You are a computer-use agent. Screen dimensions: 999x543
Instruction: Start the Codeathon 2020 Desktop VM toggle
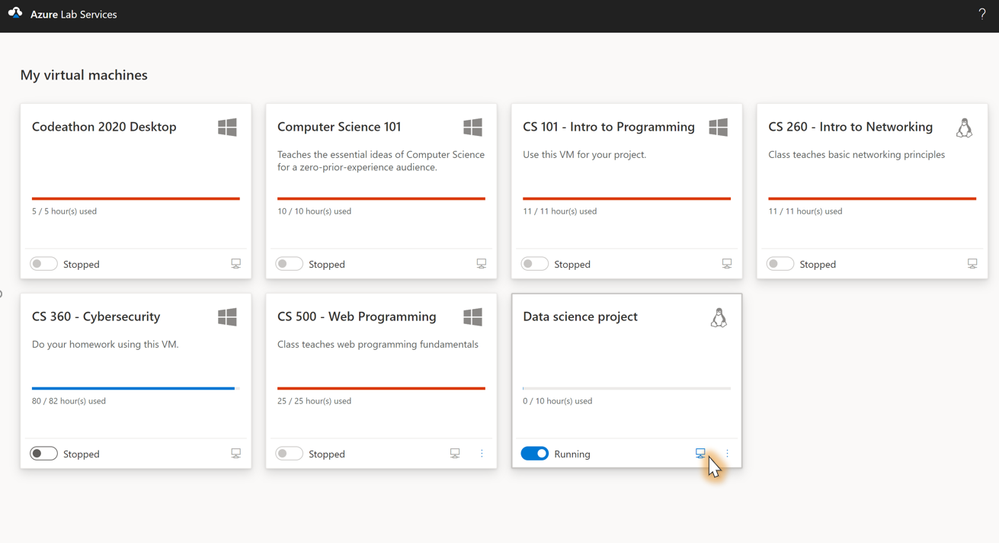pos(43,264)
